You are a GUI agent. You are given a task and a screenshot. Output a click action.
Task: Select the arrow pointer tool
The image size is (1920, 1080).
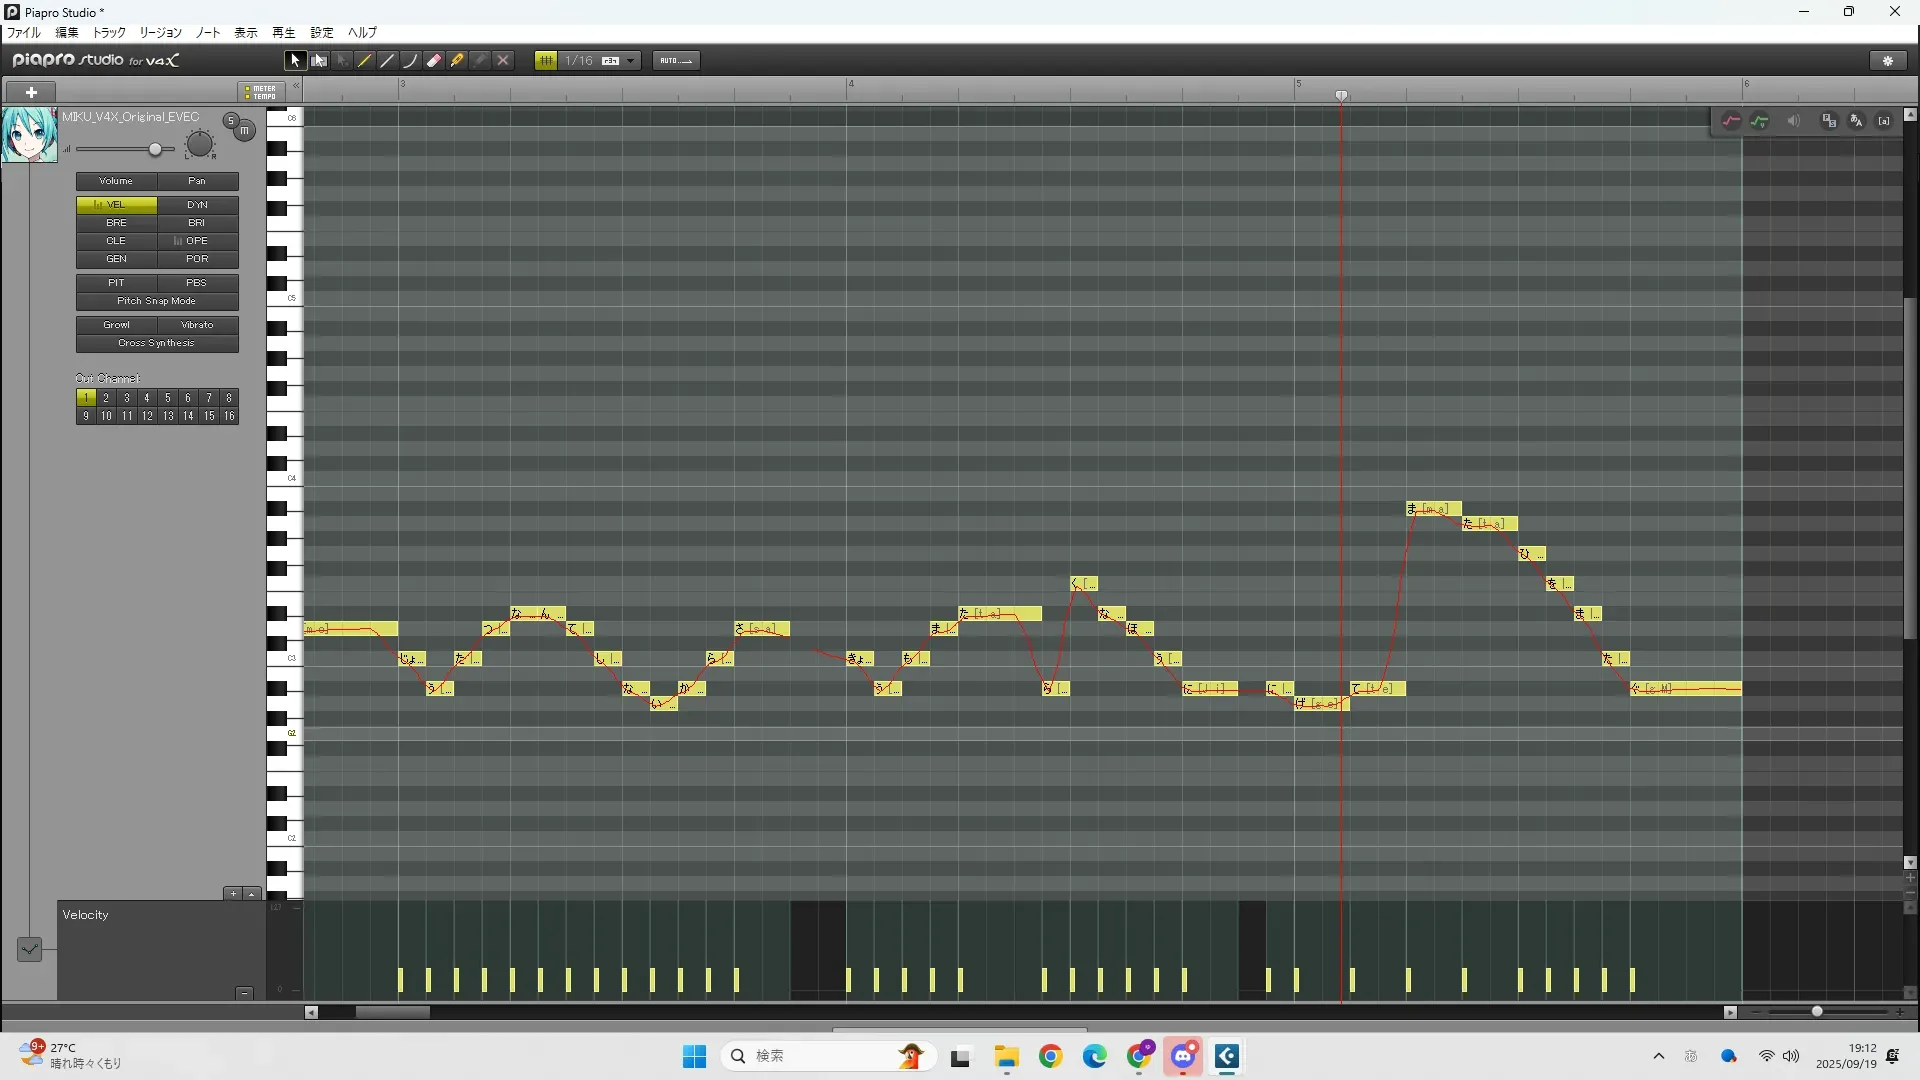(x=295, y=61)
